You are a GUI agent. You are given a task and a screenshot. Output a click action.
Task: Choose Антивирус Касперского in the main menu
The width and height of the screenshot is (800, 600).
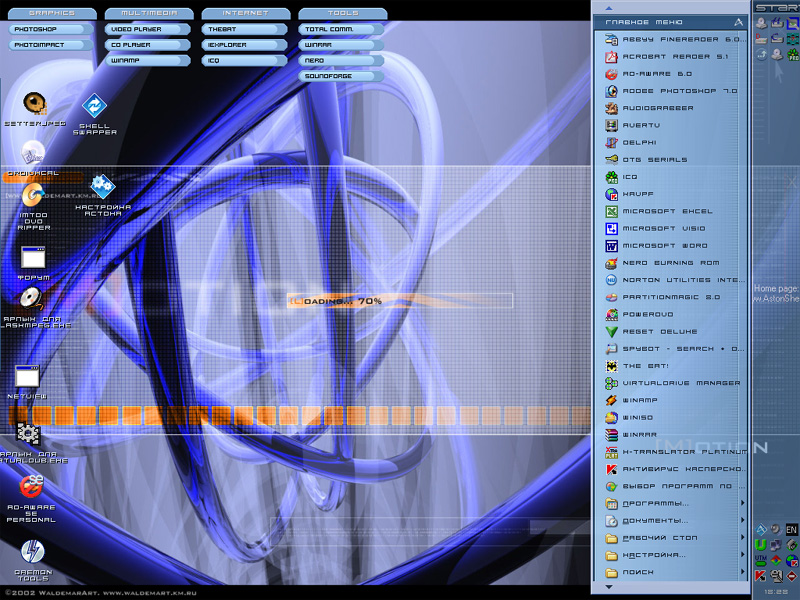pyautogui.click(x=670, y=469)
